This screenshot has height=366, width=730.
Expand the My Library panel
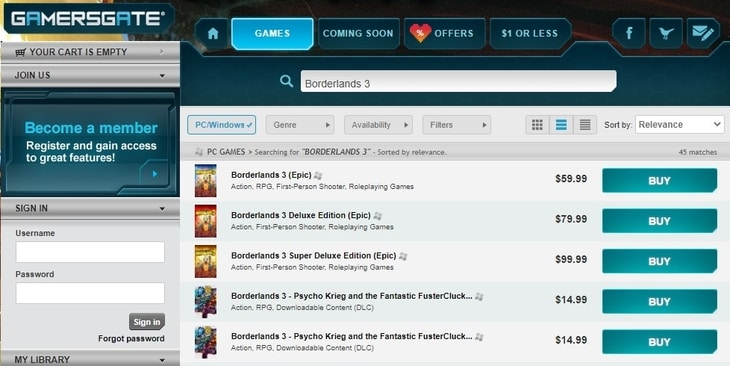pyautogui.click(x=90, y=359)
